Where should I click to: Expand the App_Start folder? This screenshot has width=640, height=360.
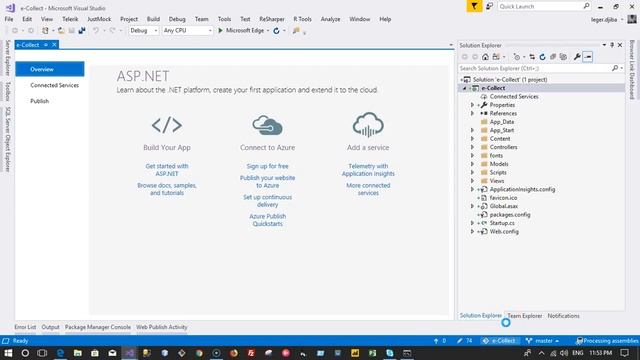[473, 130]
